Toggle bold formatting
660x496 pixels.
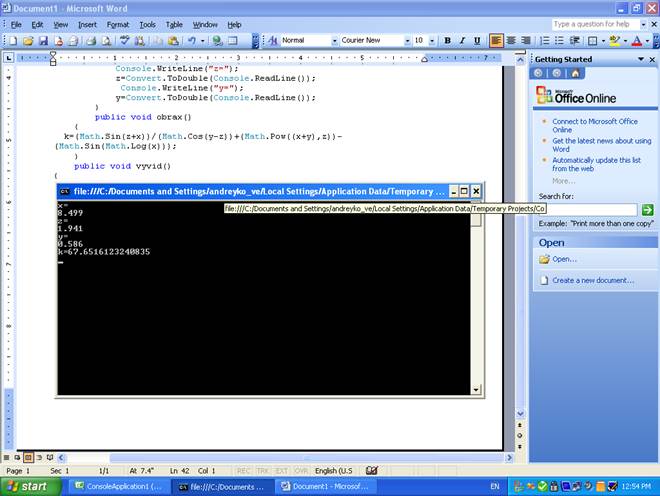447,40
